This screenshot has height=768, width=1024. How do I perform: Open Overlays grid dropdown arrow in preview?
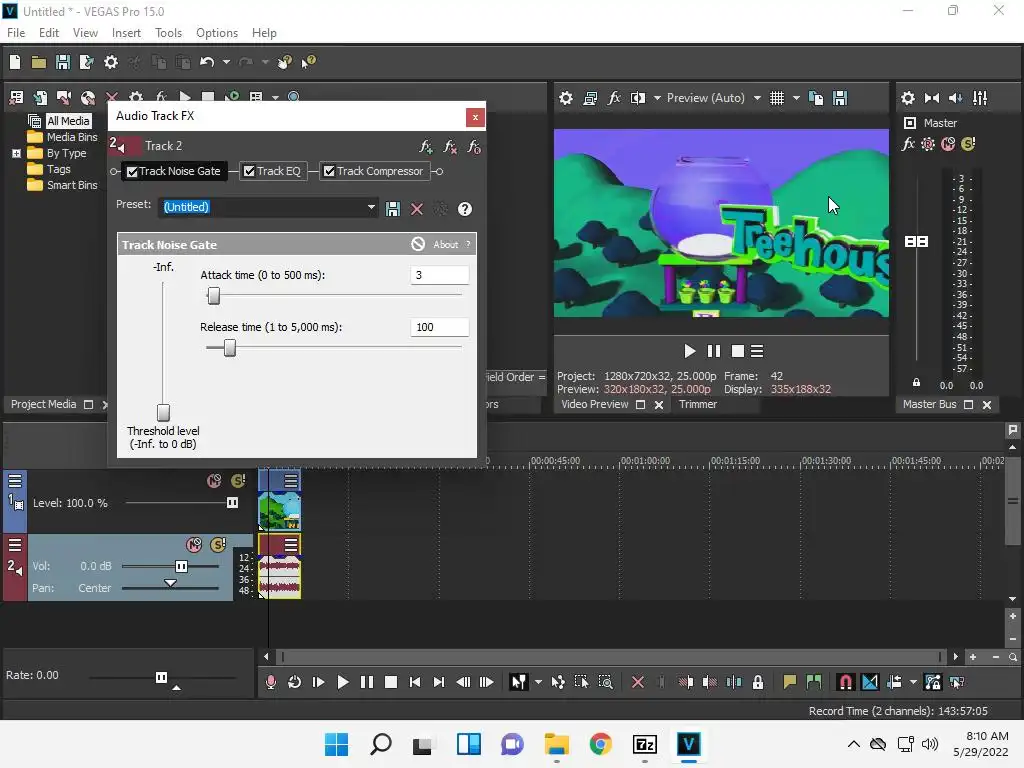796,99
